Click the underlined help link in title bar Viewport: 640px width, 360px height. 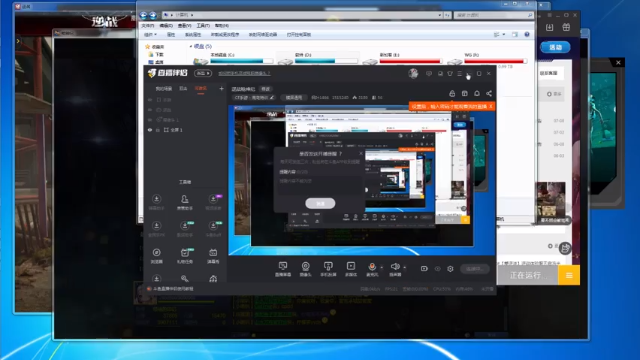click(x=244, y=73)
